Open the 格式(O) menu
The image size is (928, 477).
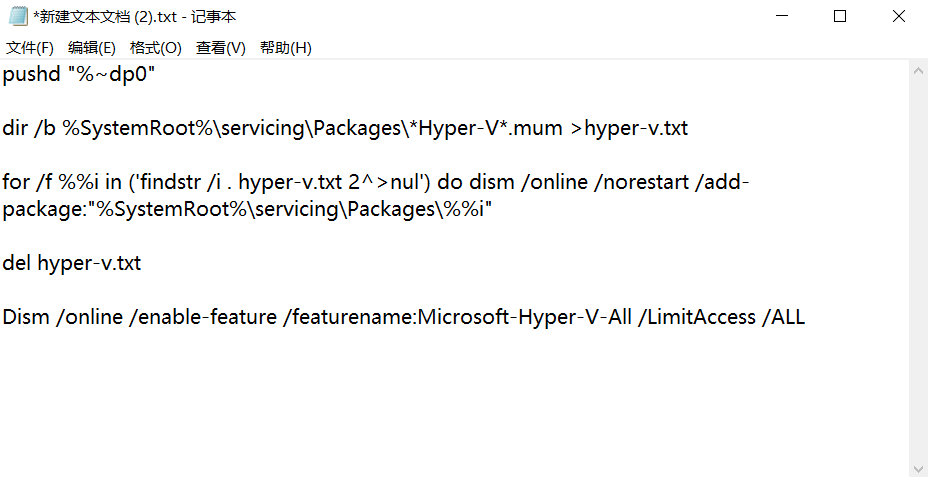click(156, 48)
